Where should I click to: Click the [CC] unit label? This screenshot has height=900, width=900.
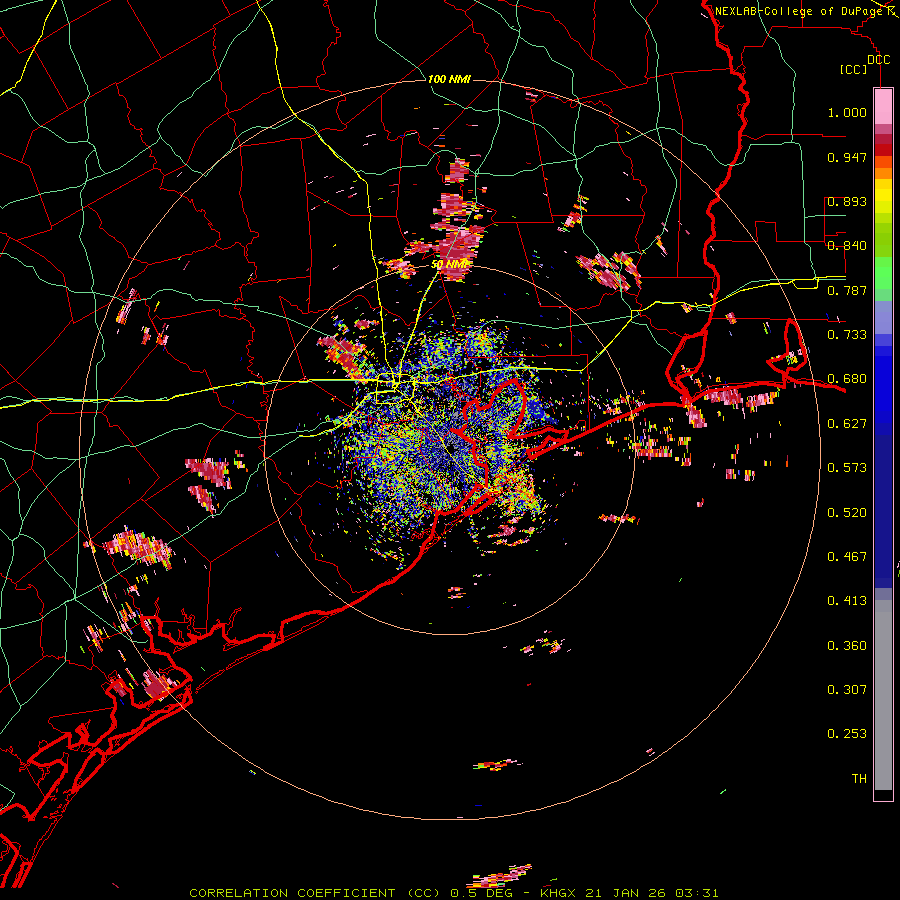click(x=853, y=69)
